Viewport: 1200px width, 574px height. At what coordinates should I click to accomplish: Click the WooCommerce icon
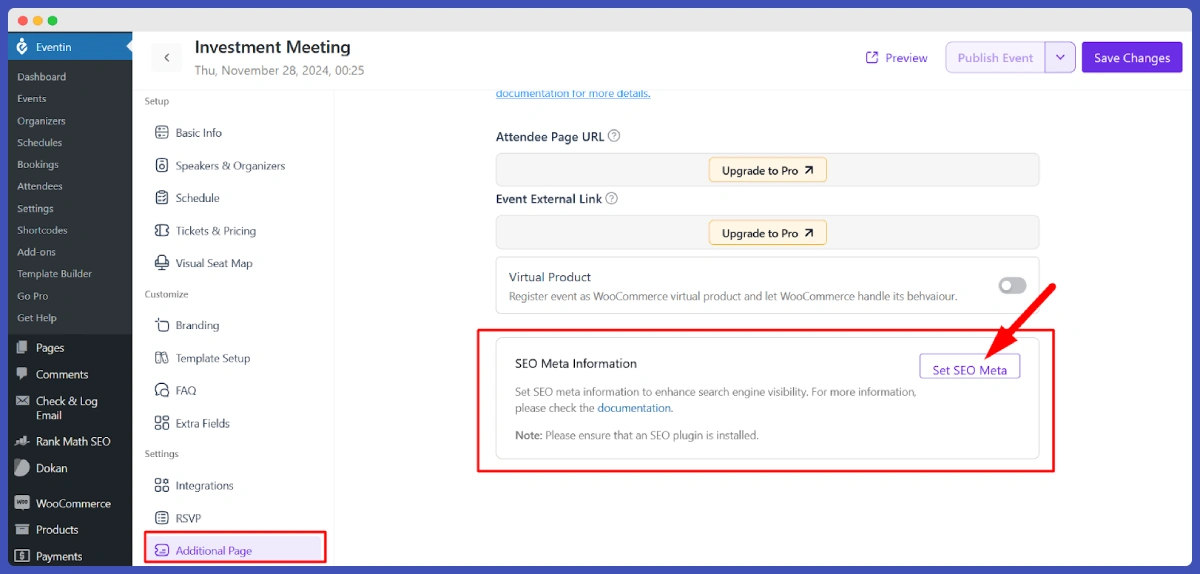click(x=22, y=503)
